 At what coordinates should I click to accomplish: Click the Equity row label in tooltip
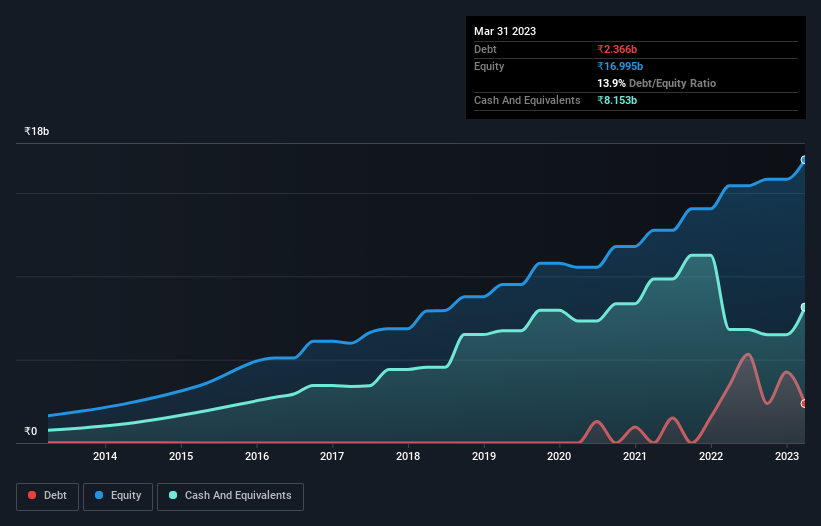point(489,66)
